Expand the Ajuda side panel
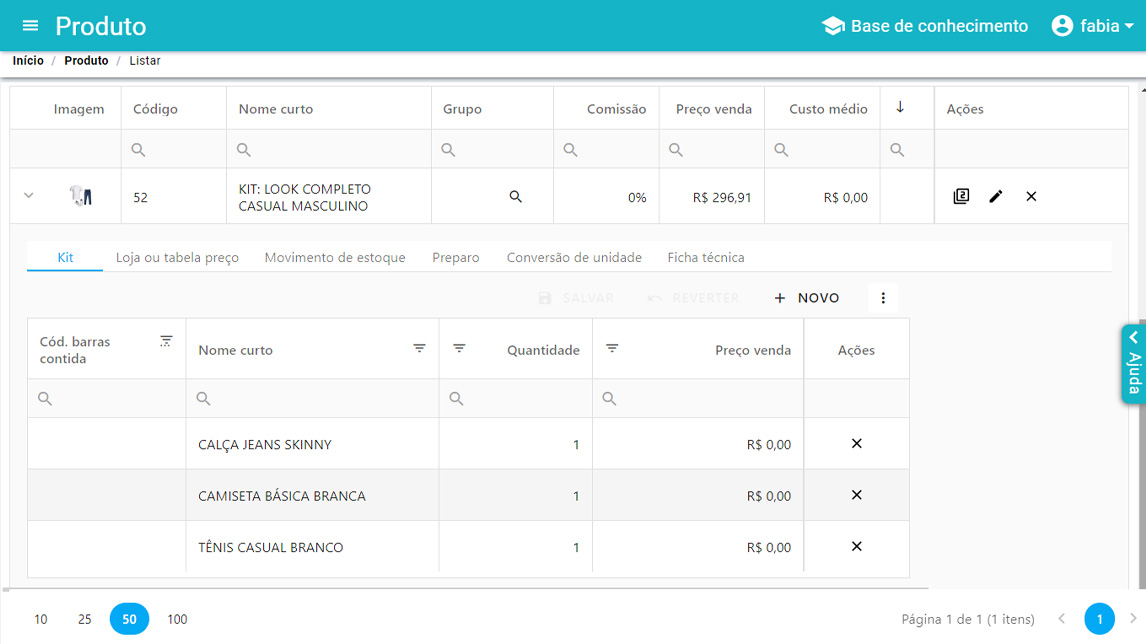1146x644 pixels. tap(1133, 363)
